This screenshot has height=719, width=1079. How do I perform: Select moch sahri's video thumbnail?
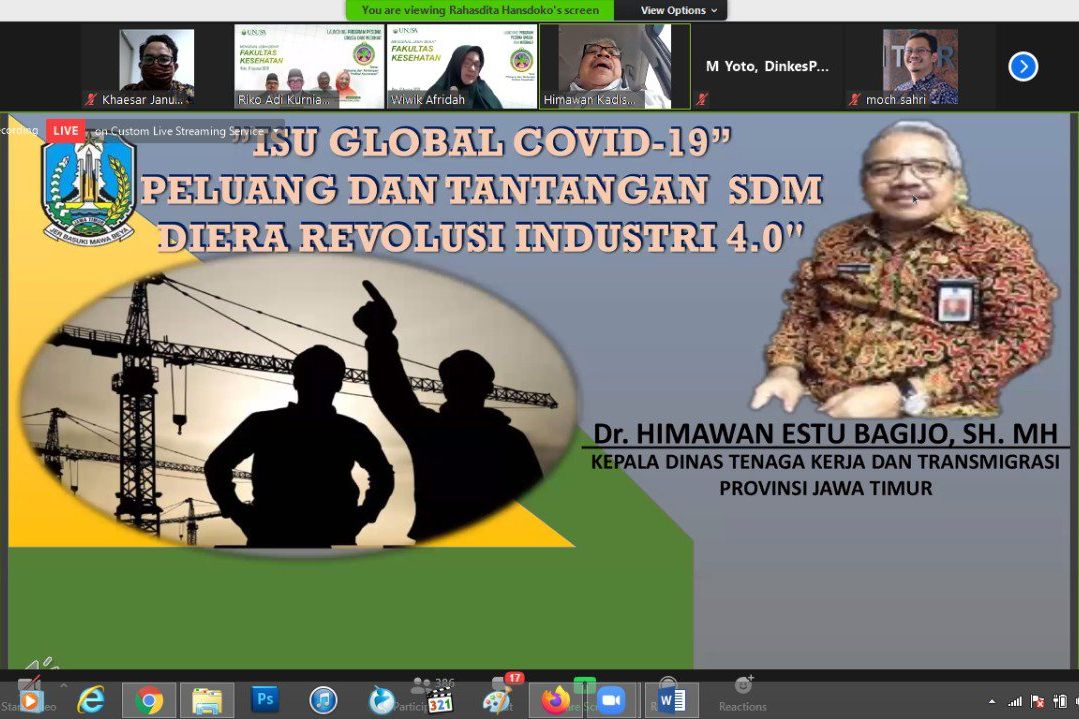coord(920,67)
